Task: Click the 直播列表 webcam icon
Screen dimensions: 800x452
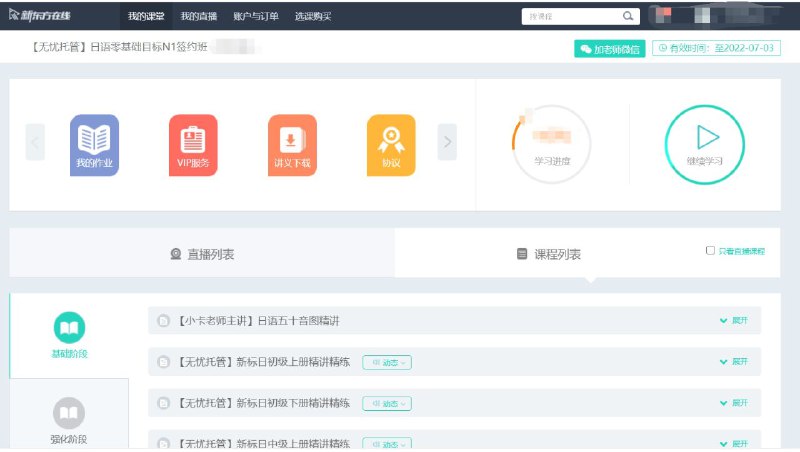Action: [x=176, y=254]
